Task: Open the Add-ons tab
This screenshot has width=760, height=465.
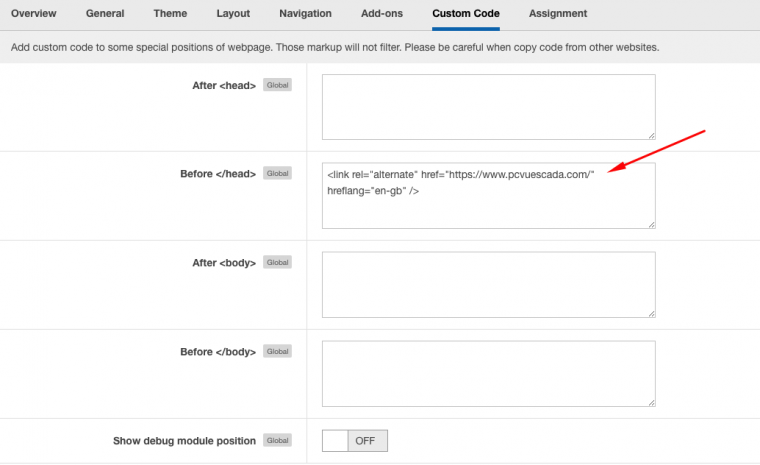Action: click(x=381, y=14)
